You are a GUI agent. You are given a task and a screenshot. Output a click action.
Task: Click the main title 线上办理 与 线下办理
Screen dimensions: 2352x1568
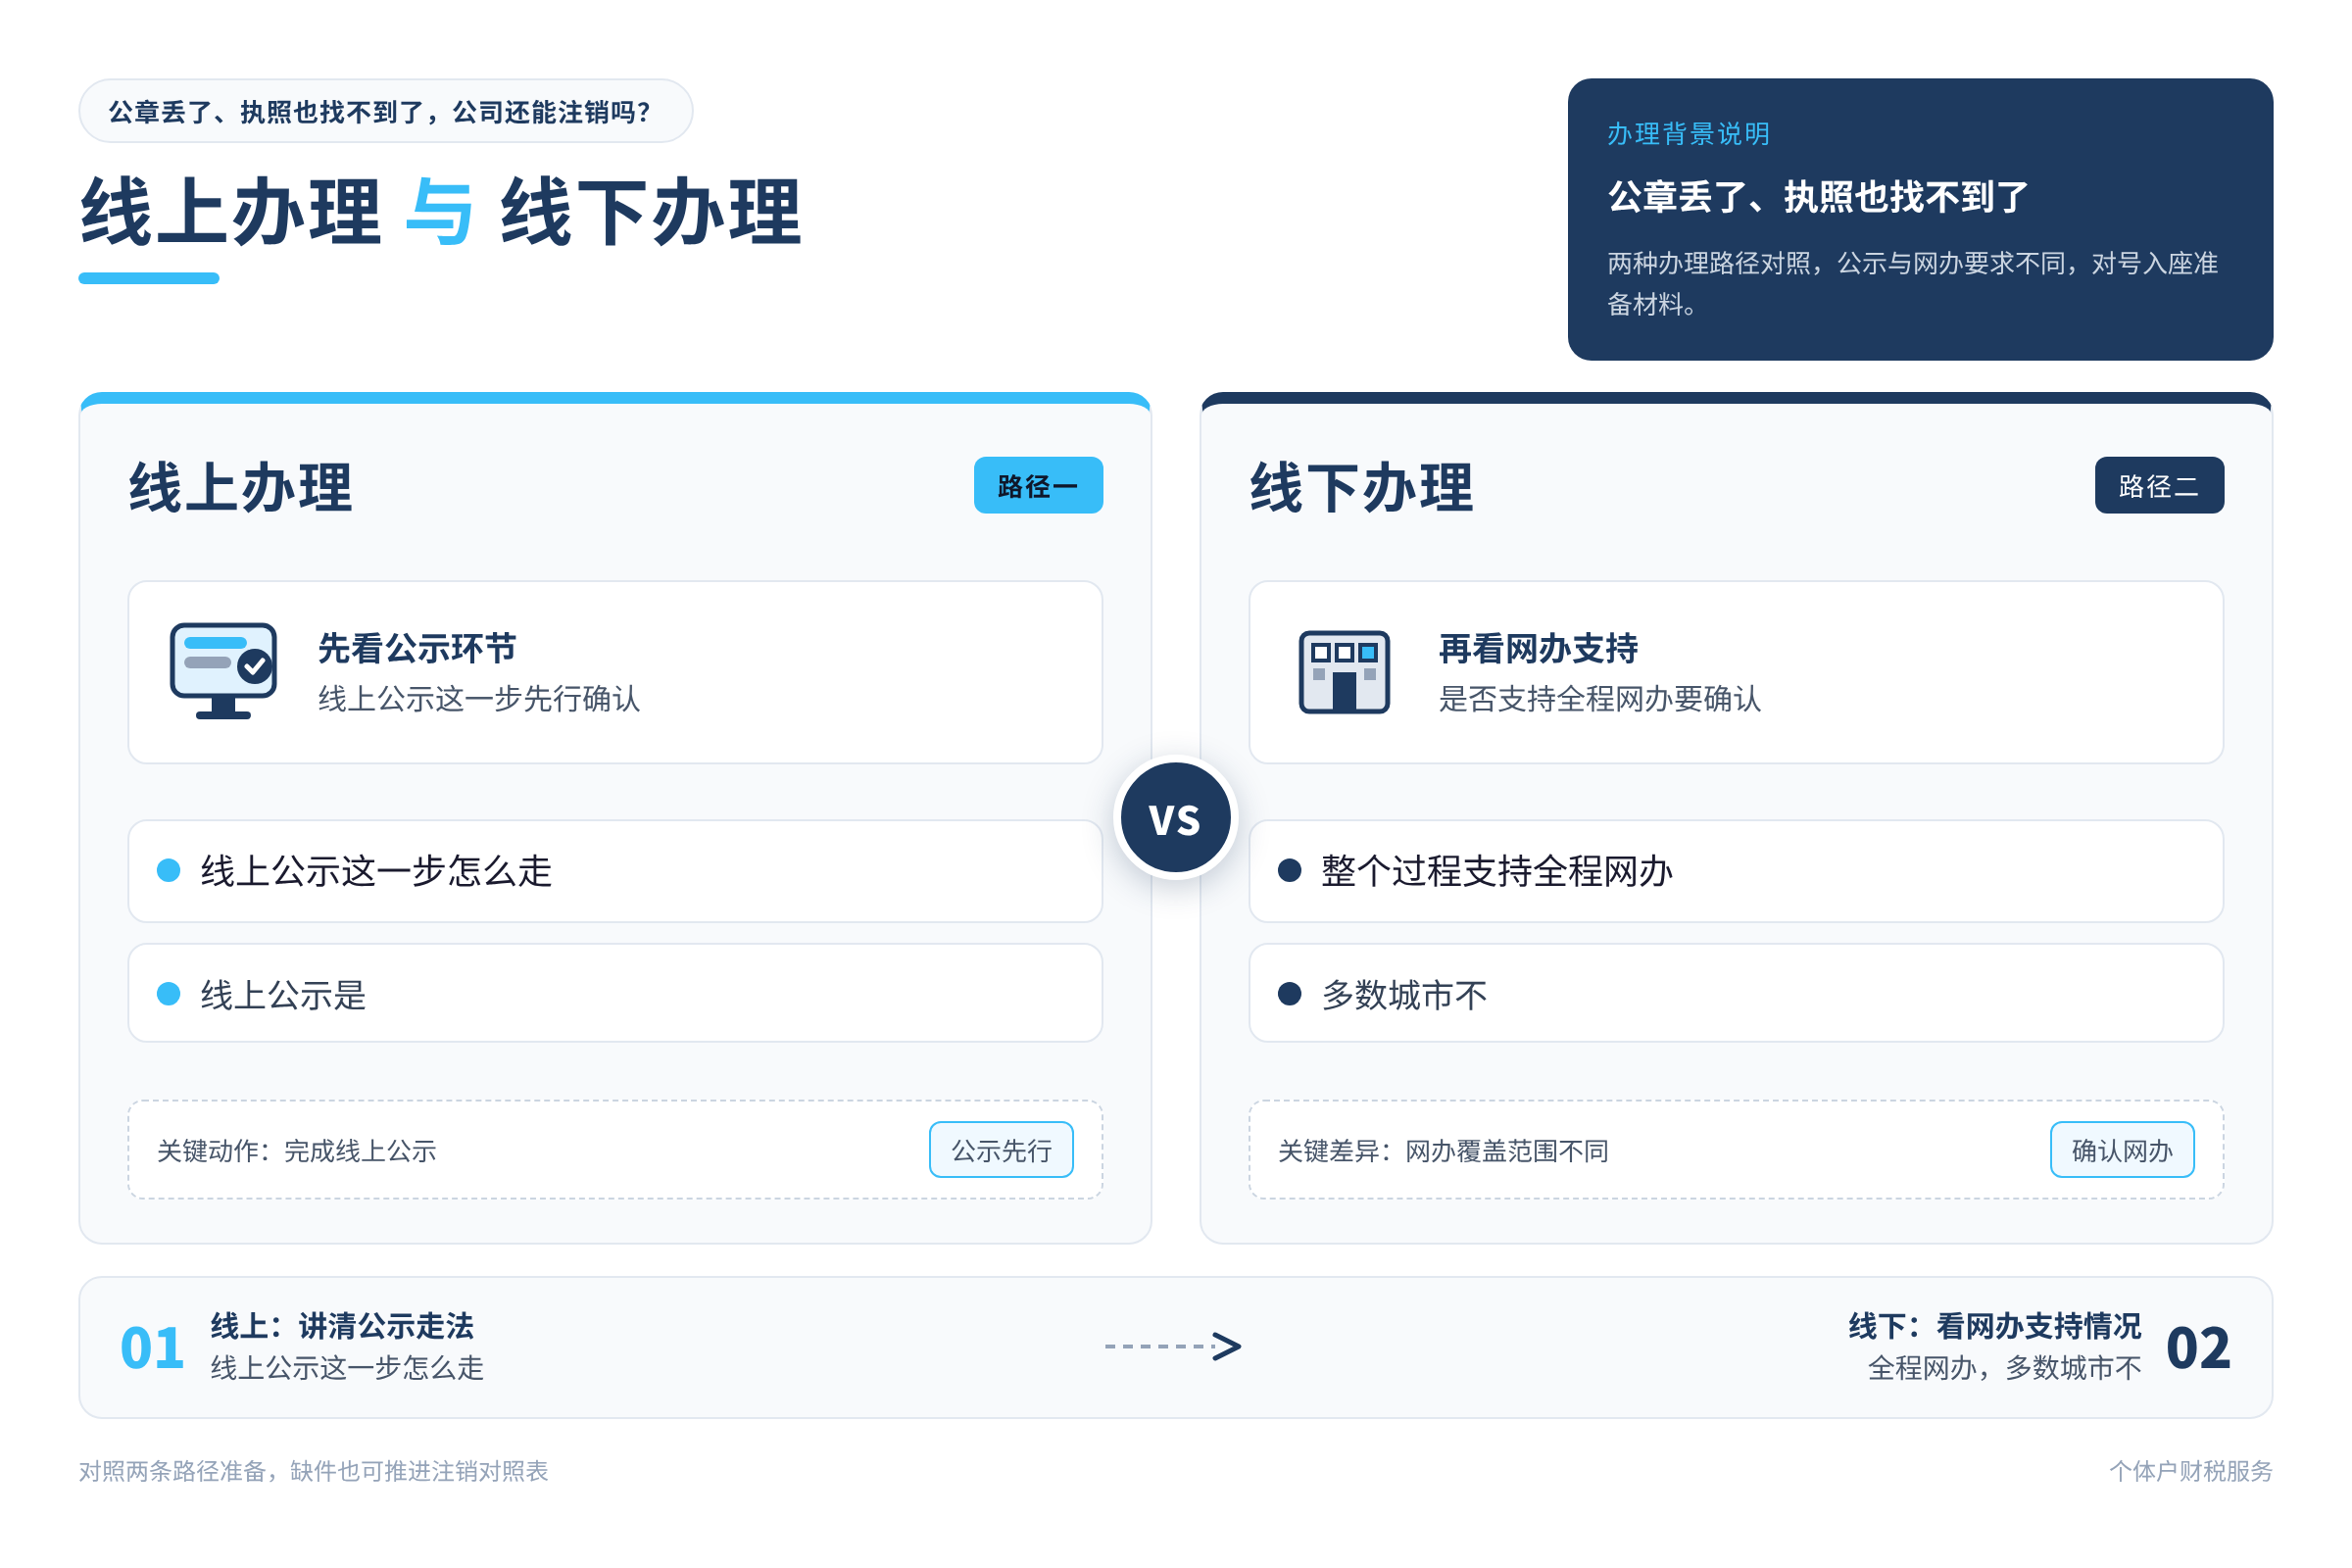pos(441,212)
